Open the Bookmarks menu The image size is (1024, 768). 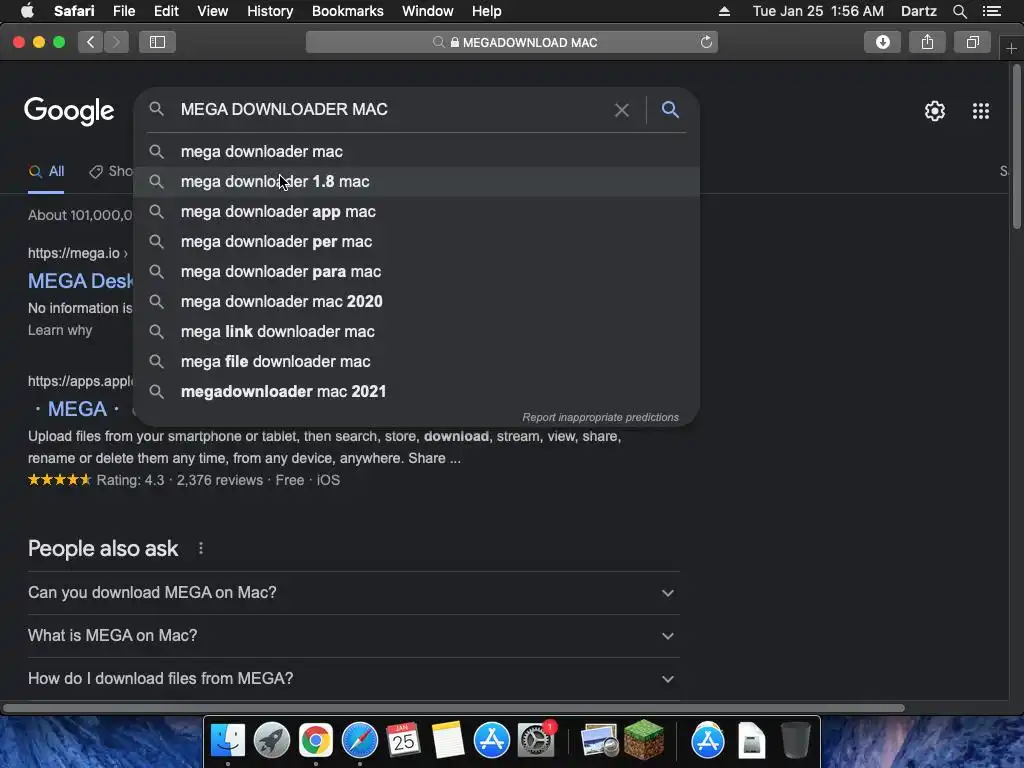347,11
